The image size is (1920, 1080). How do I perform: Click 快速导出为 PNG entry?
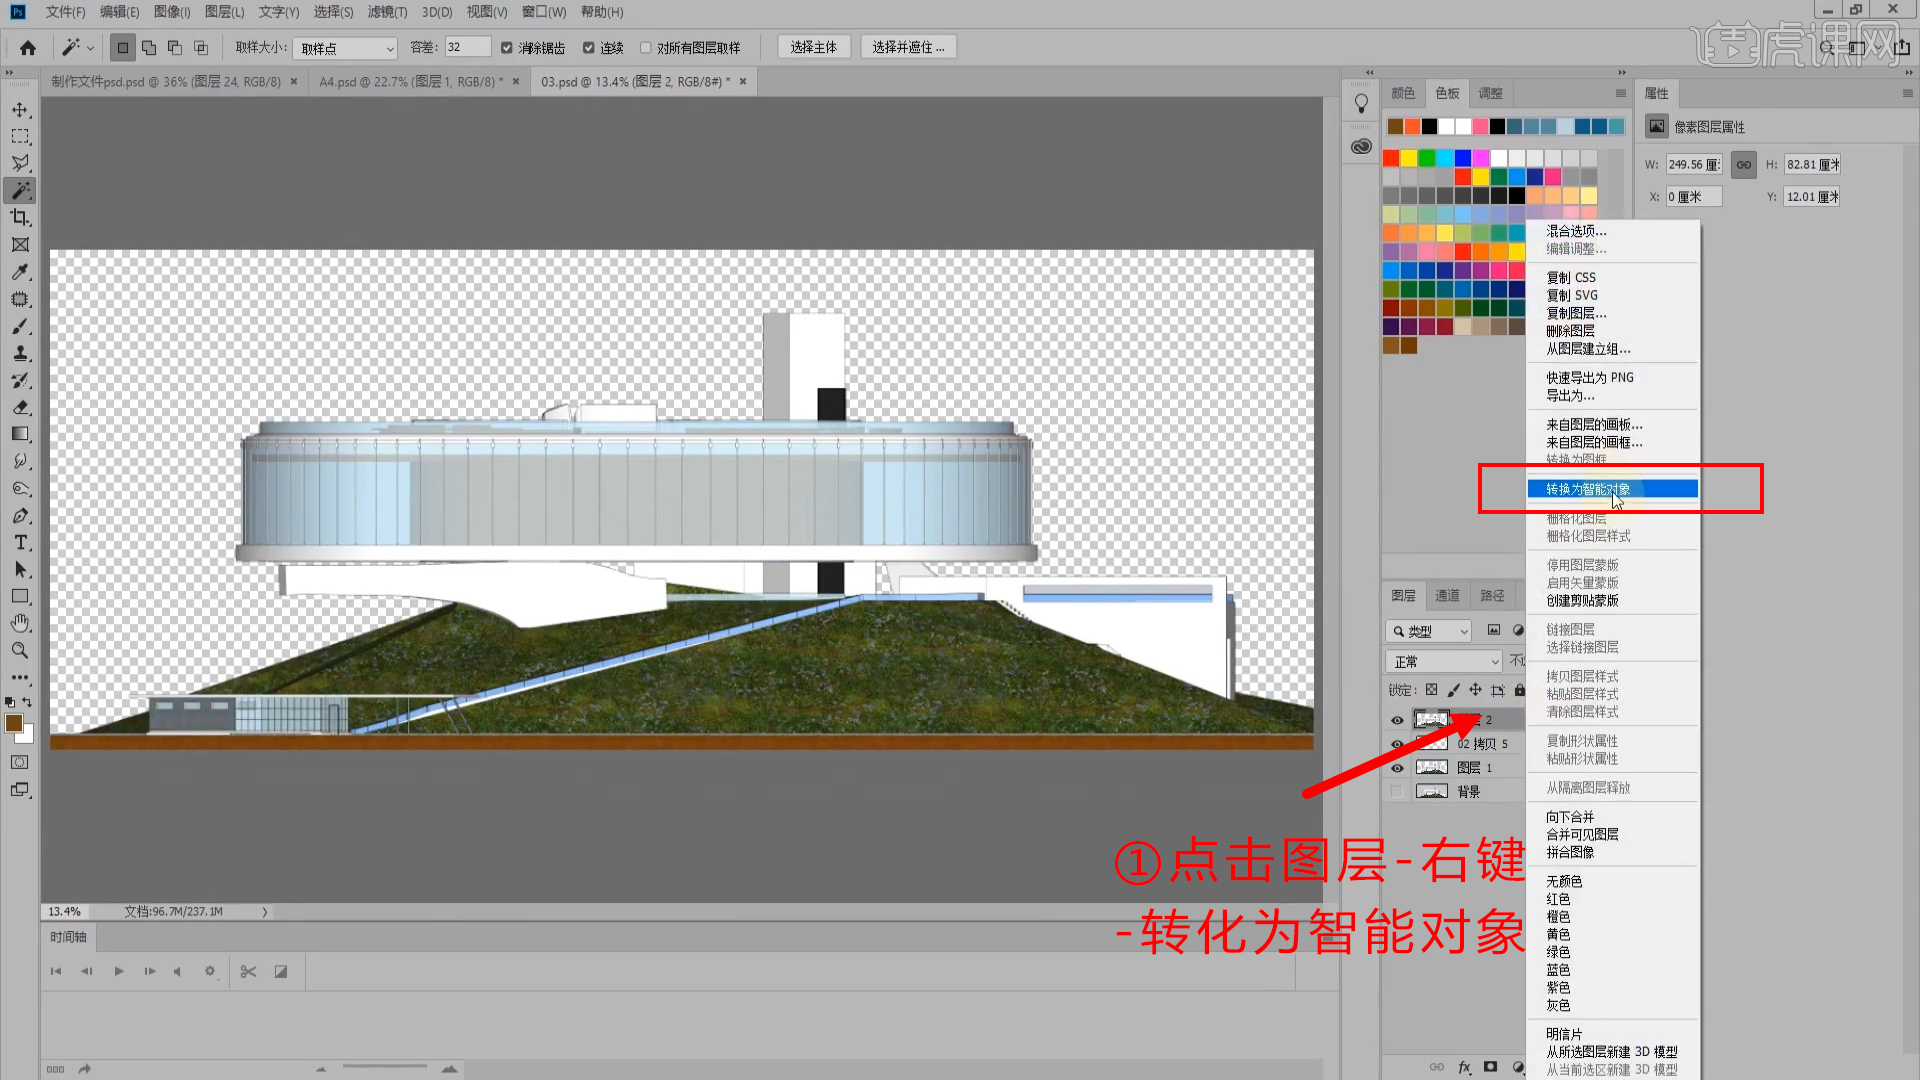(x=1590, y=378)
